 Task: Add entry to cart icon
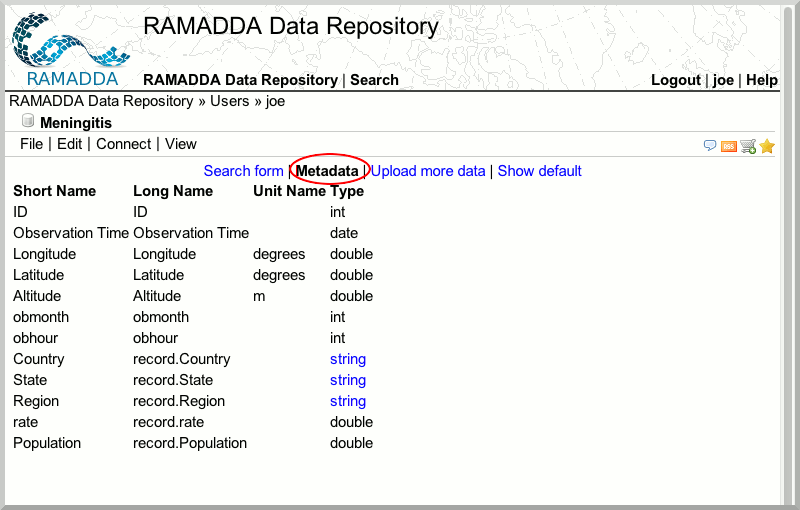pos(748,146)
